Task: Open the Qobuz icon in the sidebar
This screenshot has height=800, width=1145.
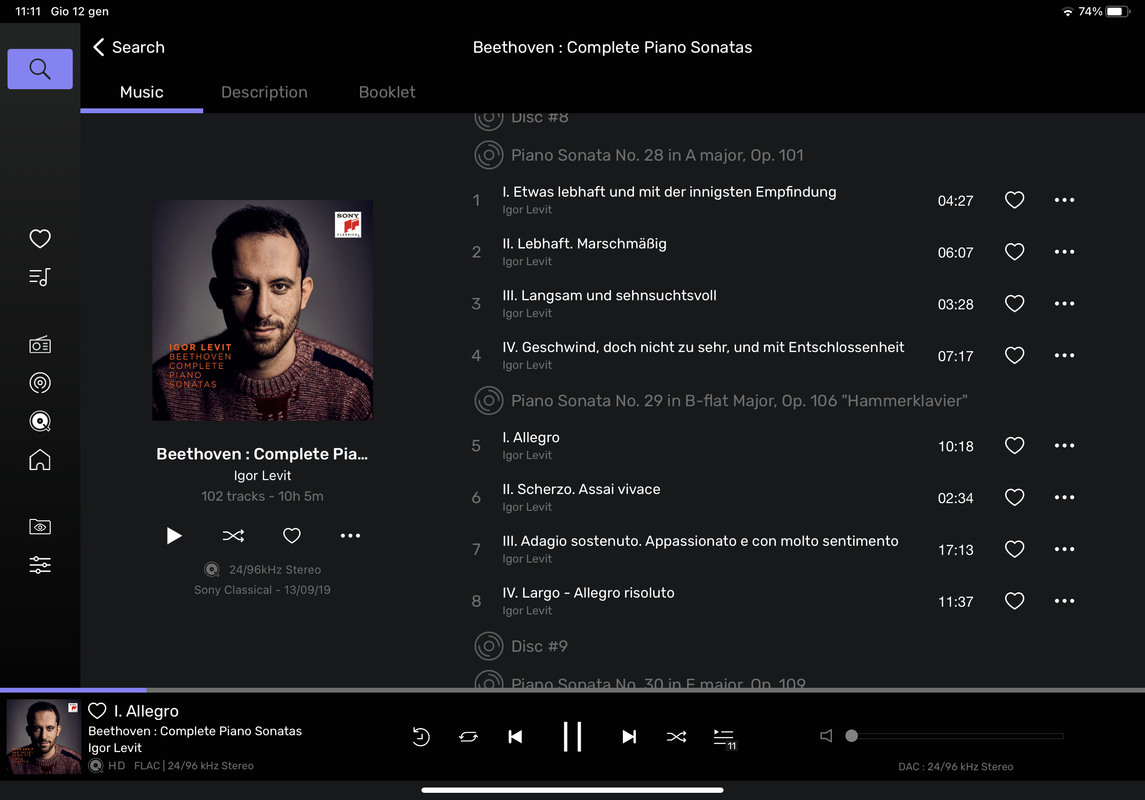Action: tap(40, 421)
